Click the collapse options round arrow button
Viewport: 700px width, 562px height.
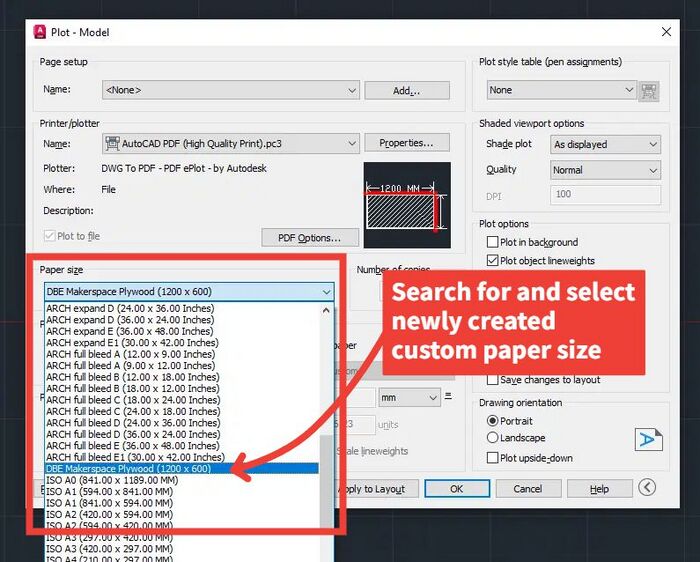point(647,487)
